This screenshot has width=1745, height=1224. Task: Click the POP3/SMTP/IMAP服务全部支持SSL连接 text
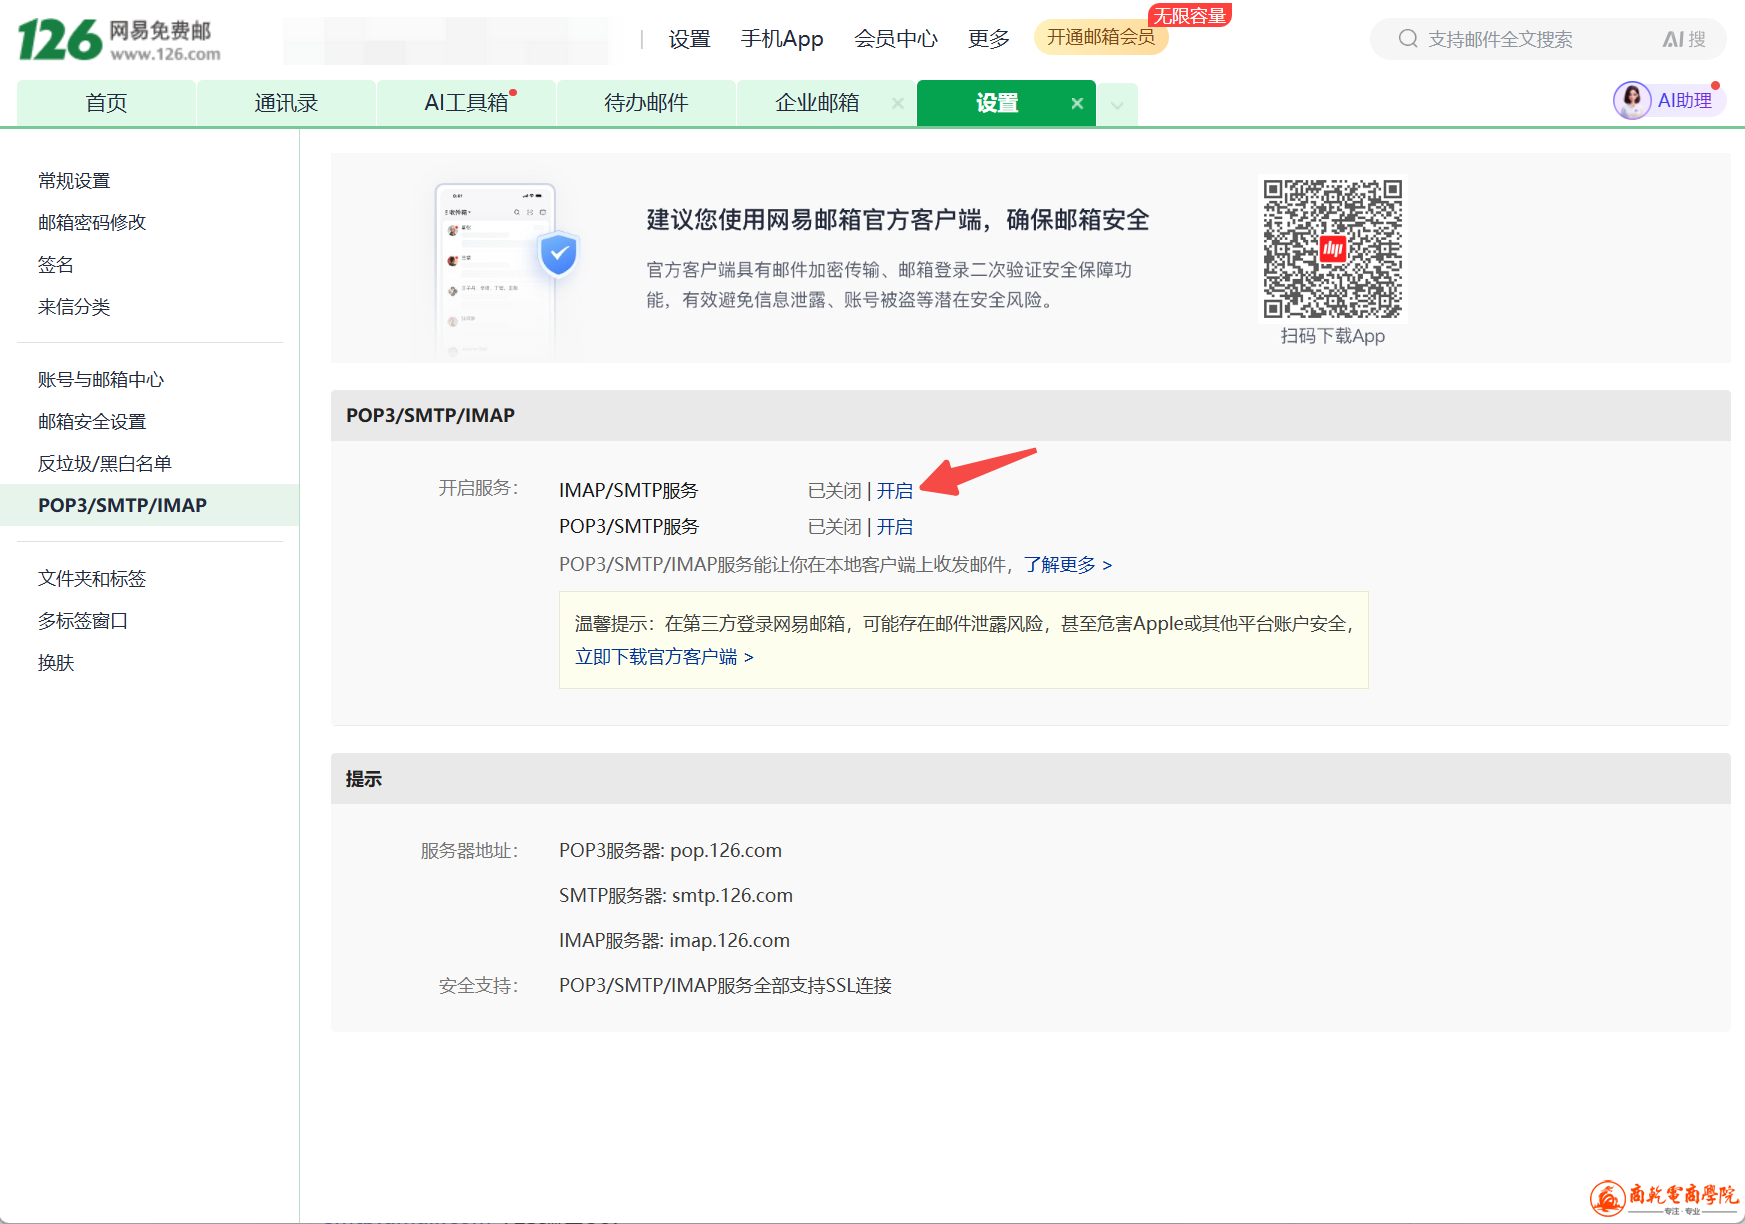[725, 986]
